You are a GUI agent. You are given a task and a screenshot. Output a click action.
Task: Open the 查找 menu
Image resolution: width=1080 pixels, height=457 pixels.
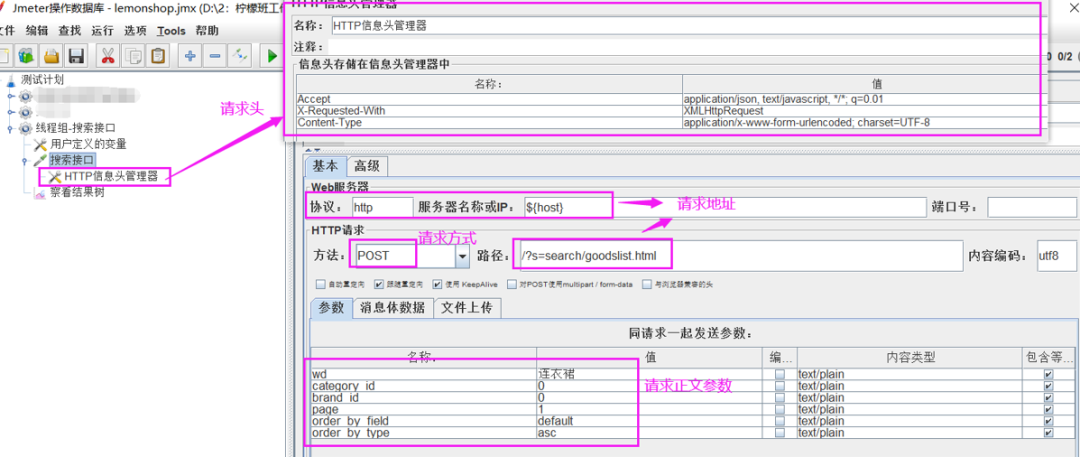point(70,31)
